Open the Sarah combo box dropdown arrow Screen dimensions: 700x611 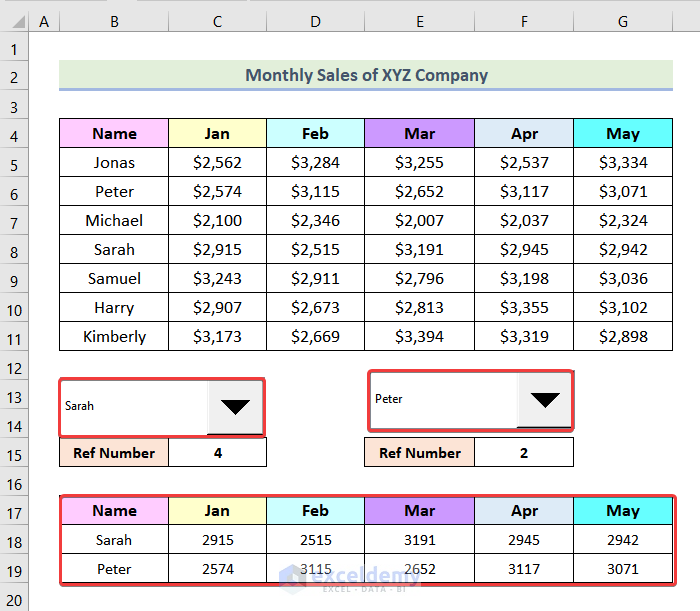tap(235, 407)
